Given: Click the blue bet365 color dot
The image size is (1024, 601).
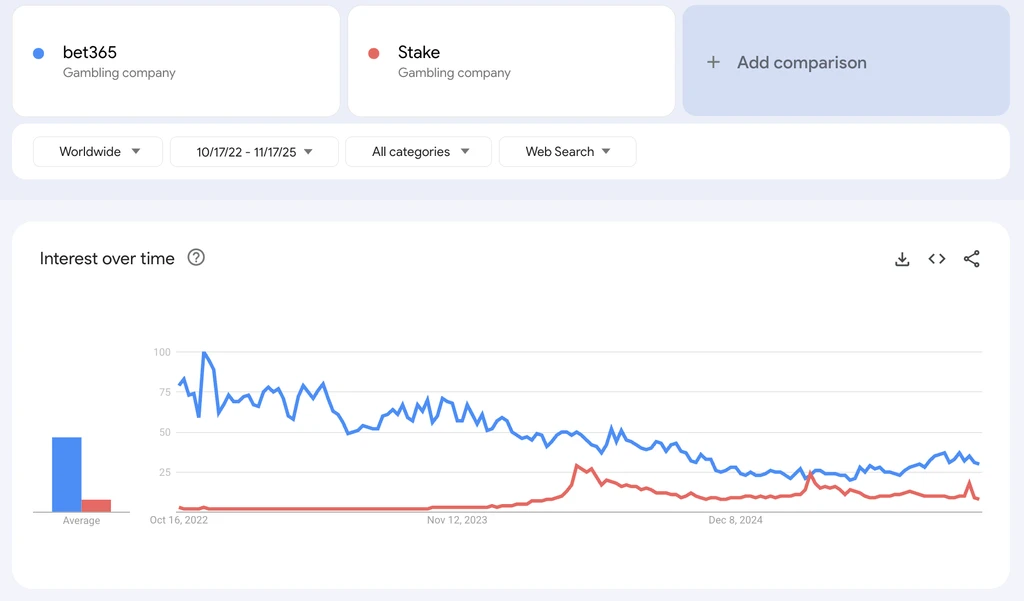Looking at the screenshot, I should pos(38,53).
